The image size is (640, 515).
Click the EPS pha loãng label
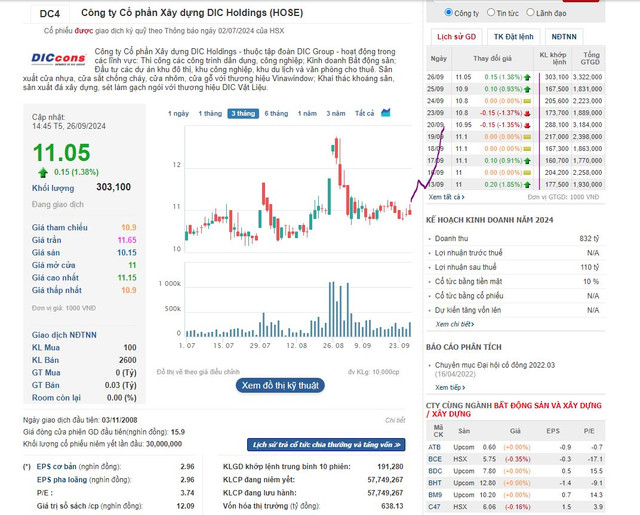62,479
